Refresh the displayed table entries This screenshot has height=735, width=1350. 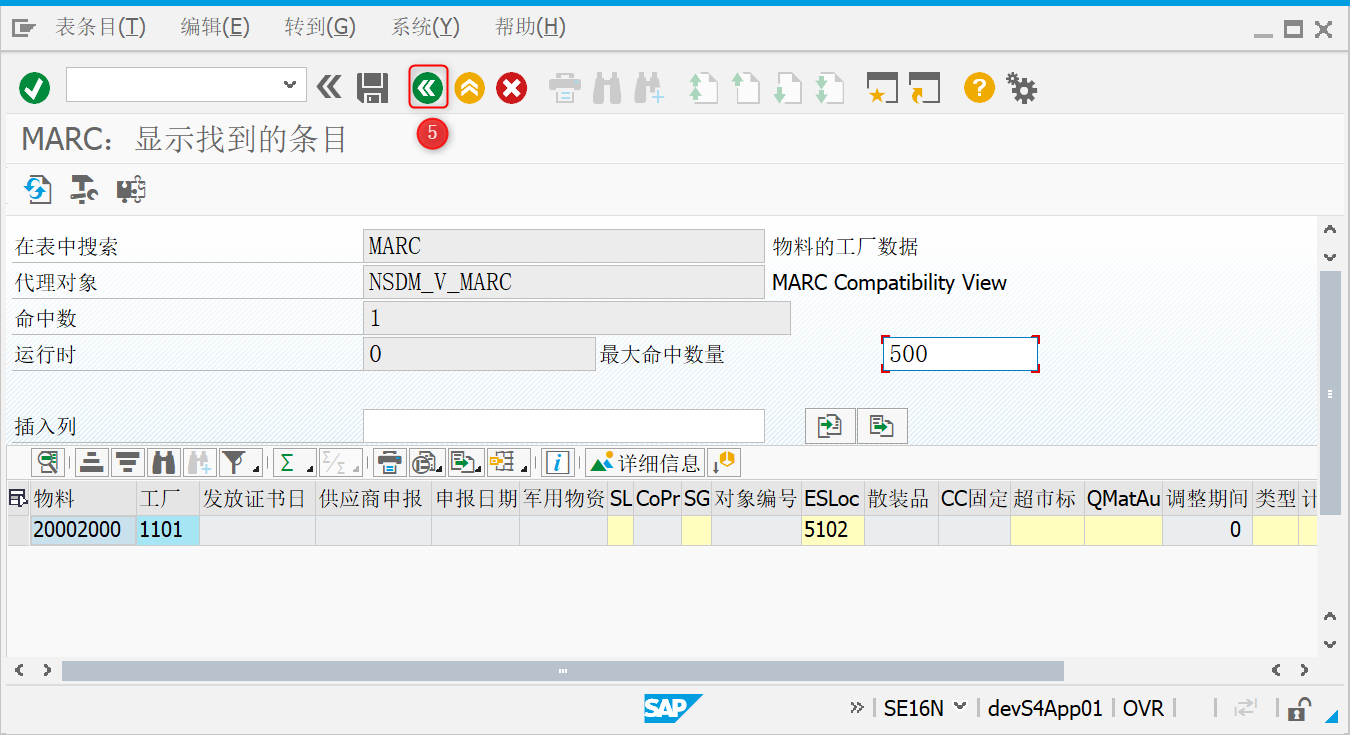[x=37, y=189]
